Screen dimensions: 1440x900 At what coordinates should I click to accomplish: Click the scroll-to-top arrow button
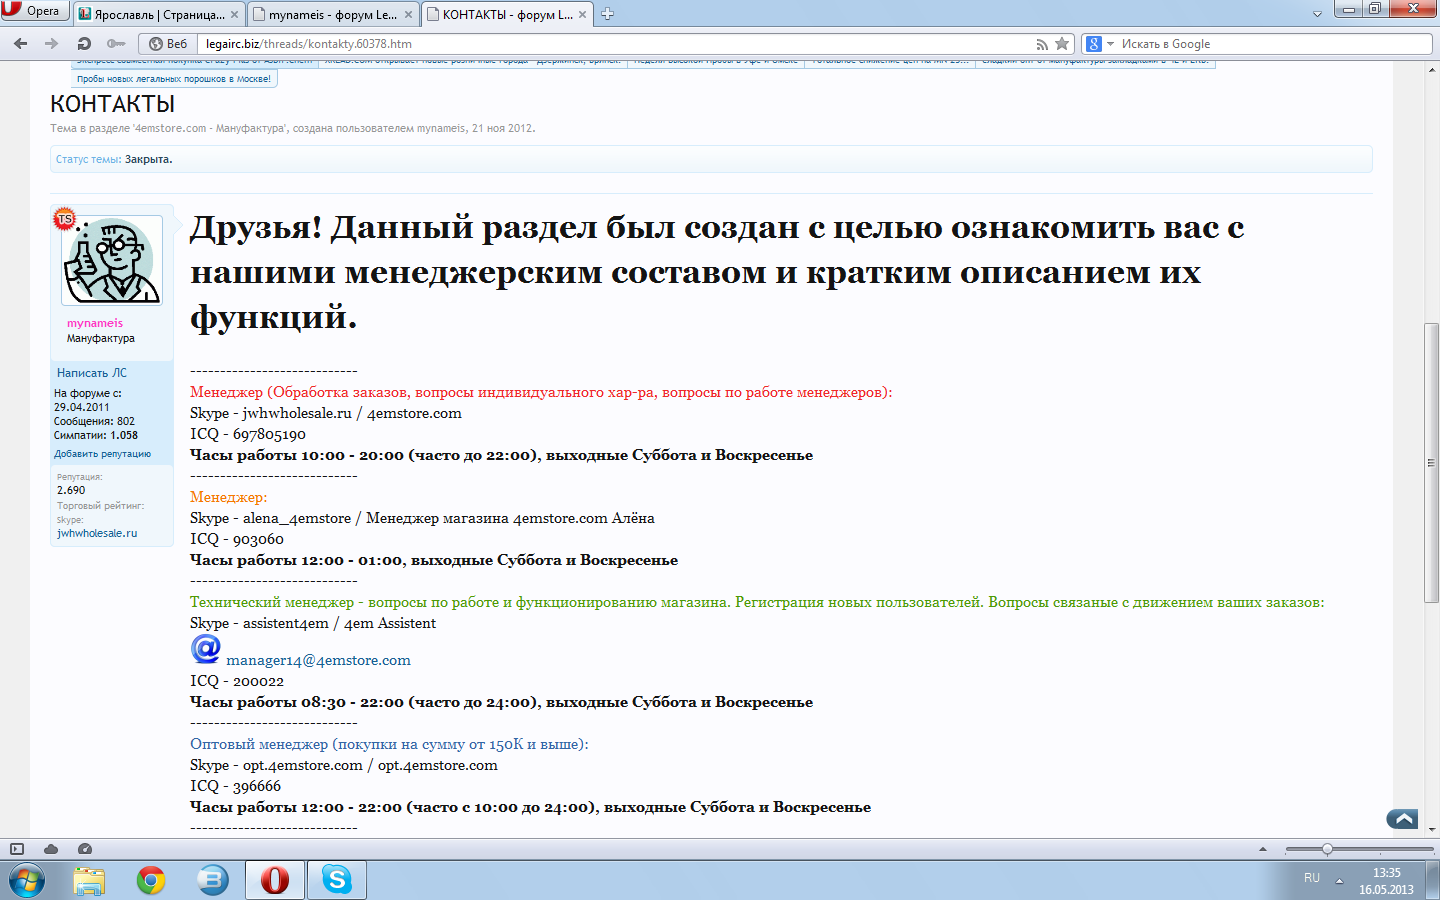point(1402,819)
